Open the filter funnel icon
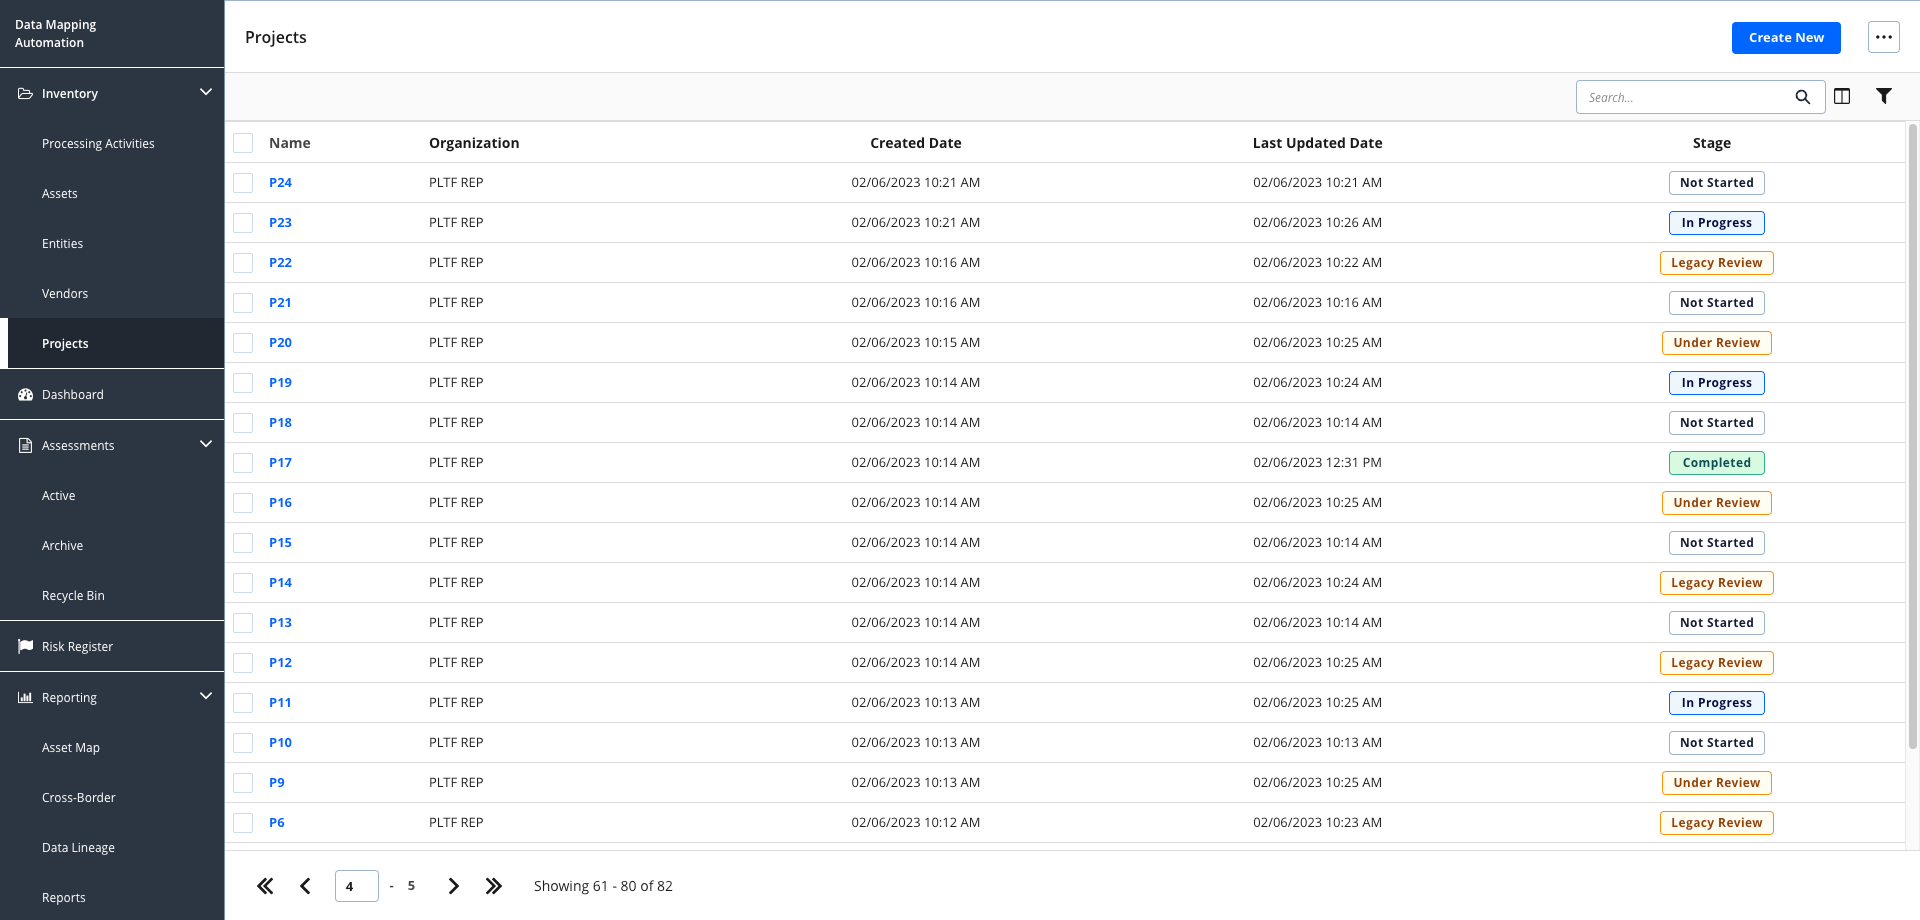Screen dimensions: 1920x920 pos(1883,96)
